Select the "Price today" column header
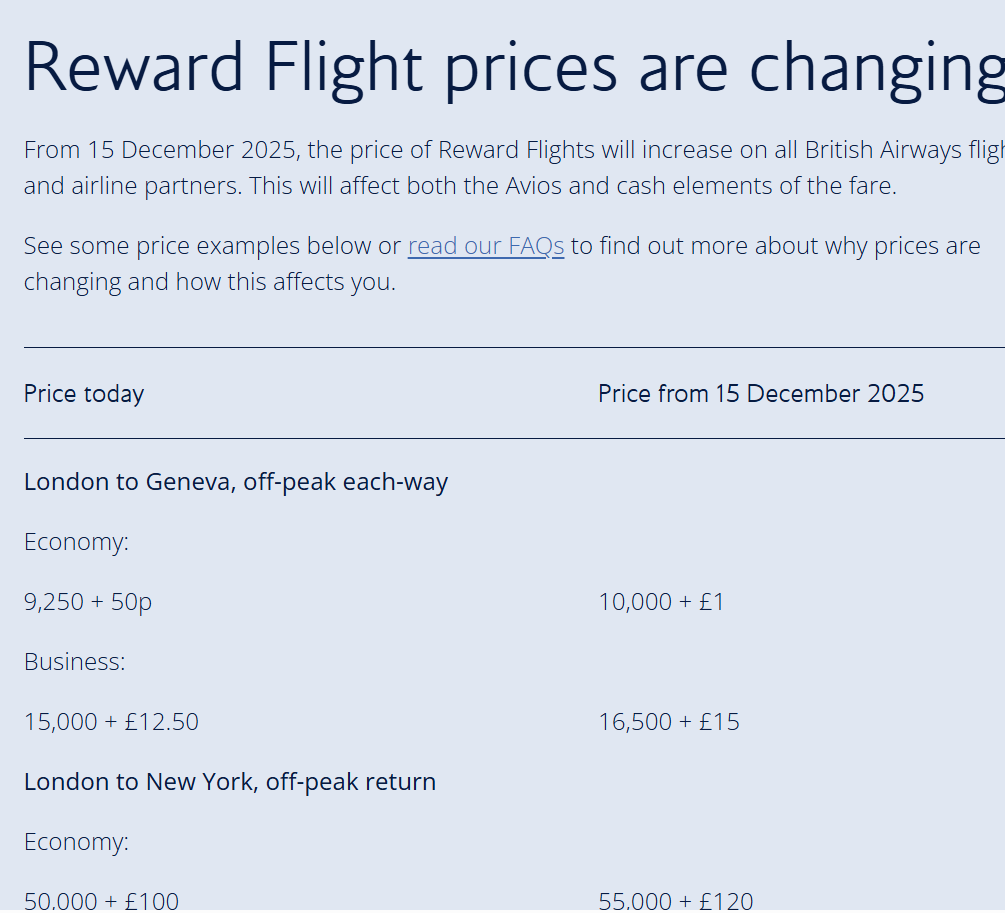 coord(84,394)
